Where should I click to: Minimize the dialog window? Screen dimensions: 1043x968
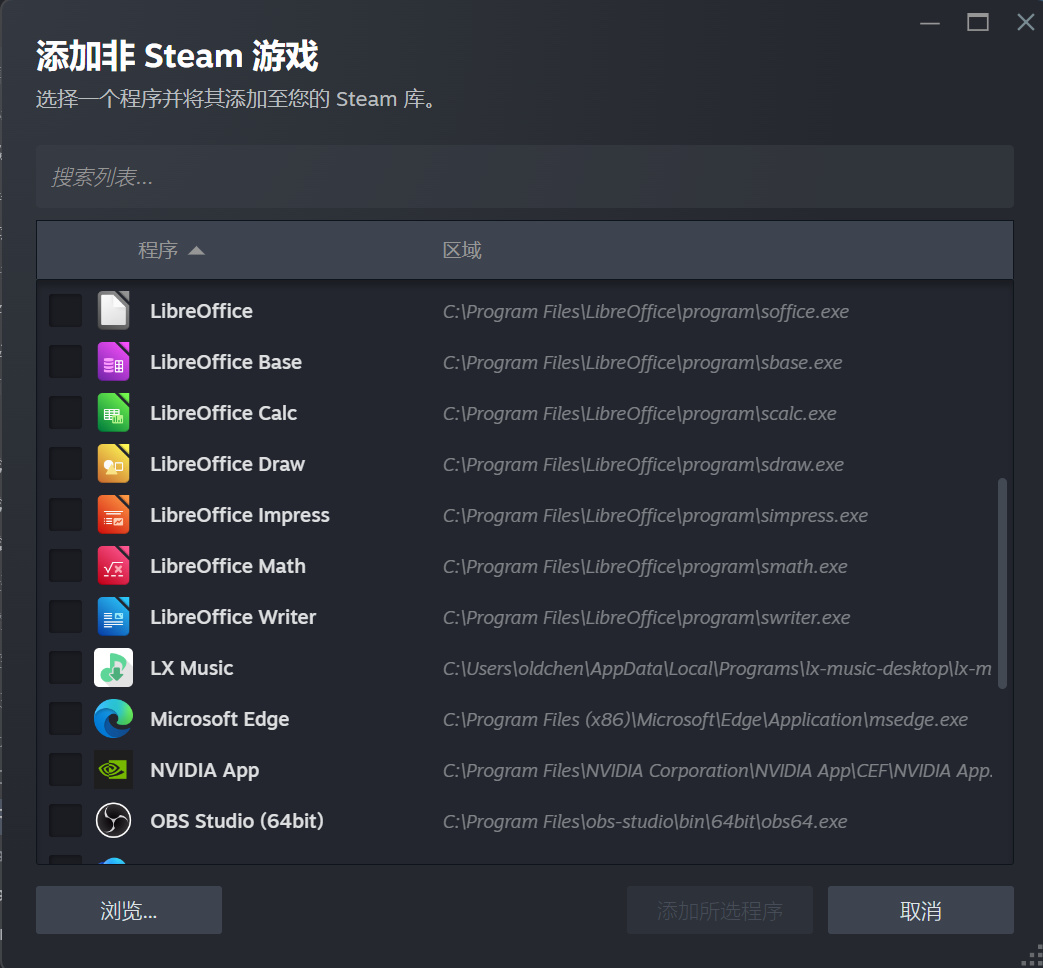pos(929,23)
